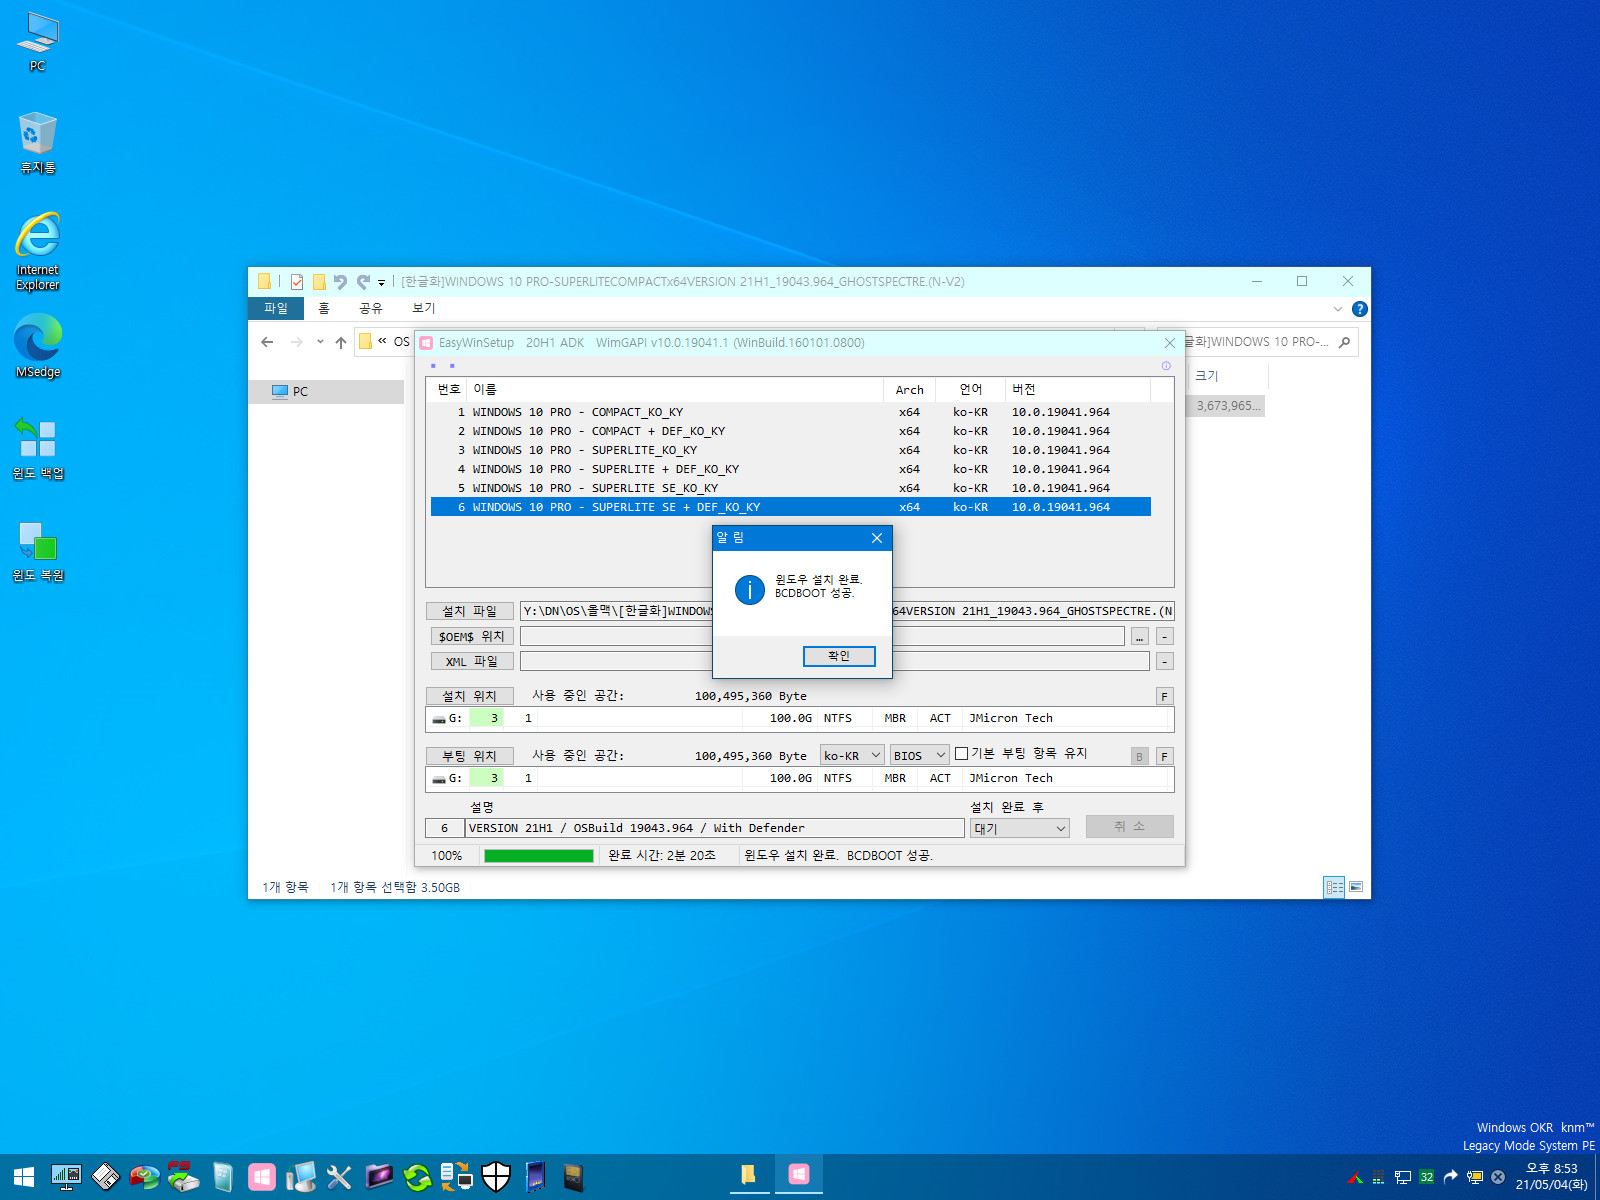
Task: Click the 부팅 위치 button
Action: (470, 756)
